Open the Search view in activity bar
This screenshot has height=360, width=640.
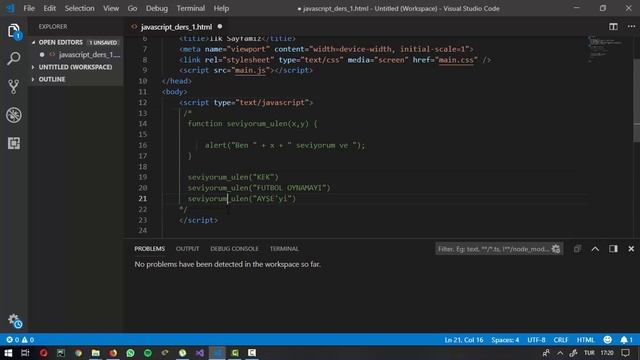pyautogui.click(x=13, y=59)
